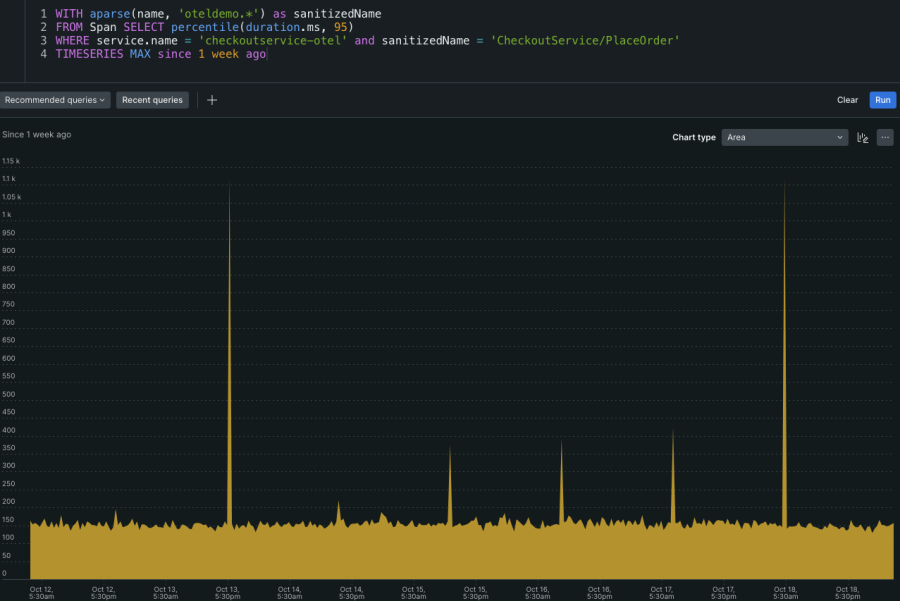Screen dimensions: 900x601
Task: Click the 'Chart type' label text
Action: click(x=693, y=138)
